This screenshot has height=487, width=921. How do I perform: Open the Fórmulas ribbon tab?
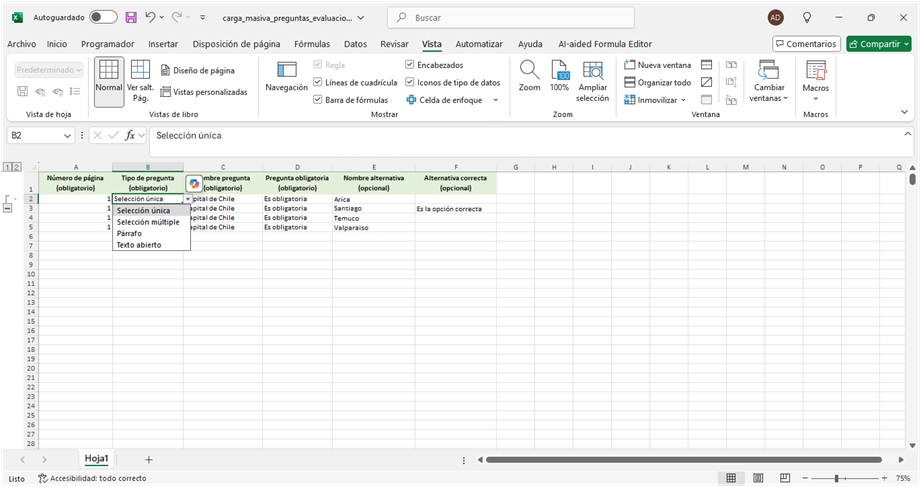pyautogui.click(x=312, y=44)
